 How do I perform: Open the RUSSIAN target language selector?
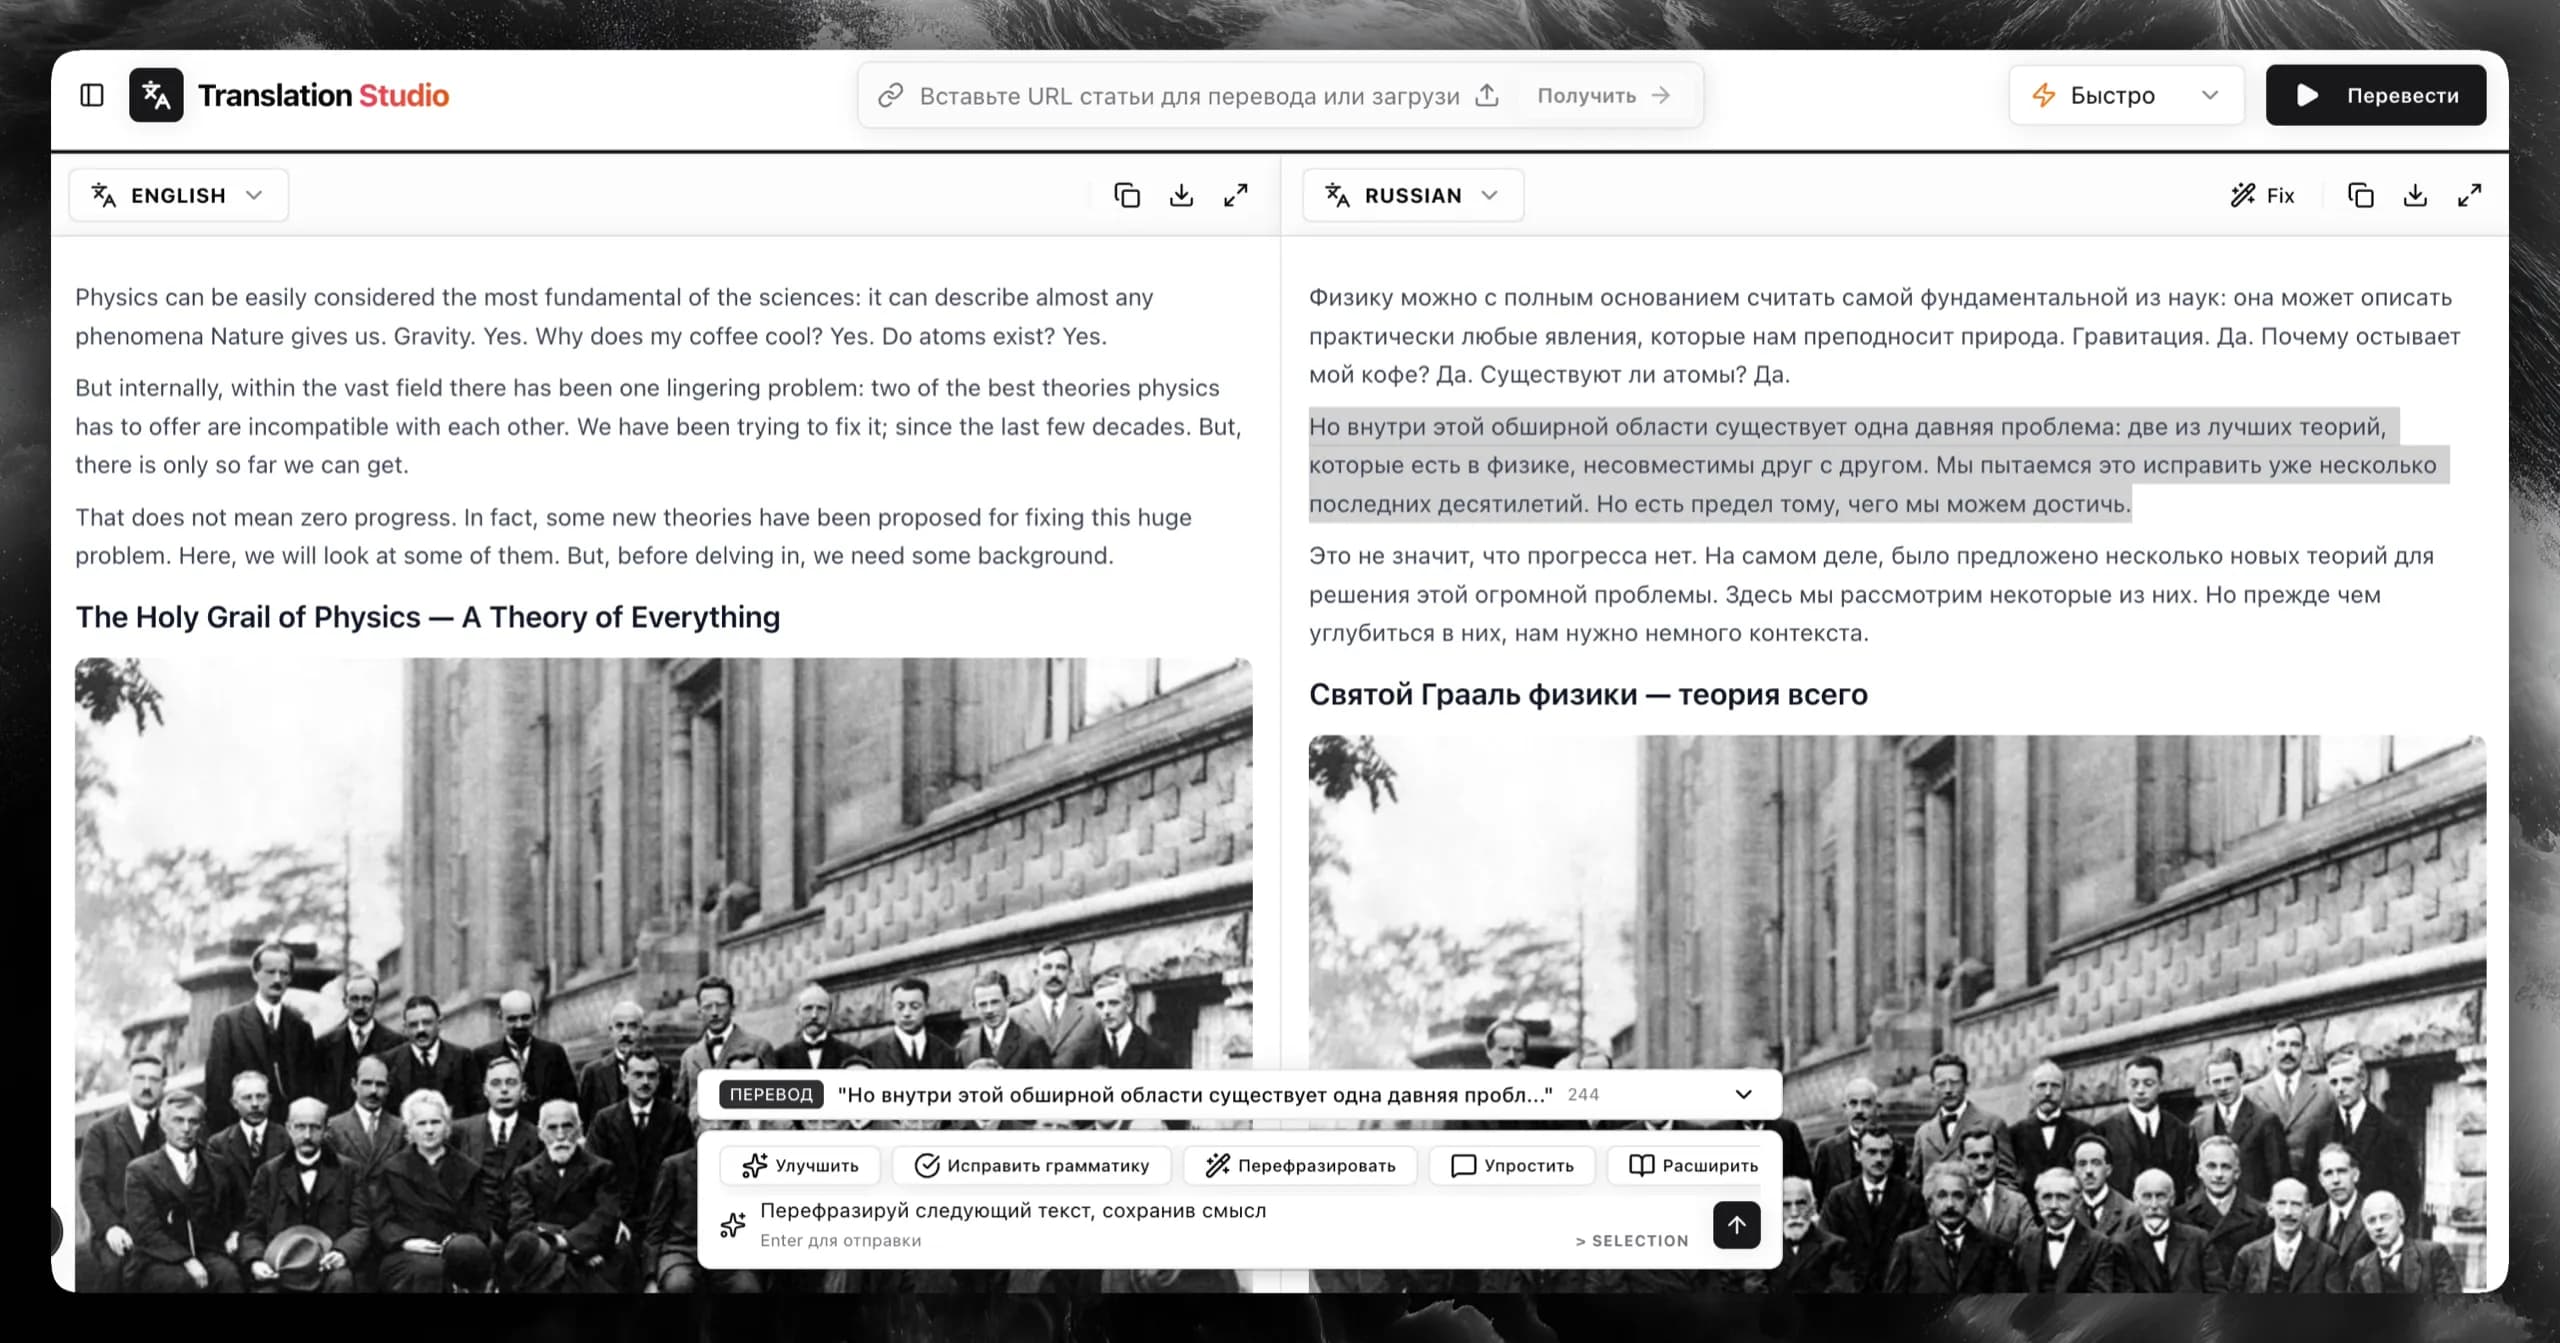click(1412, 195)
